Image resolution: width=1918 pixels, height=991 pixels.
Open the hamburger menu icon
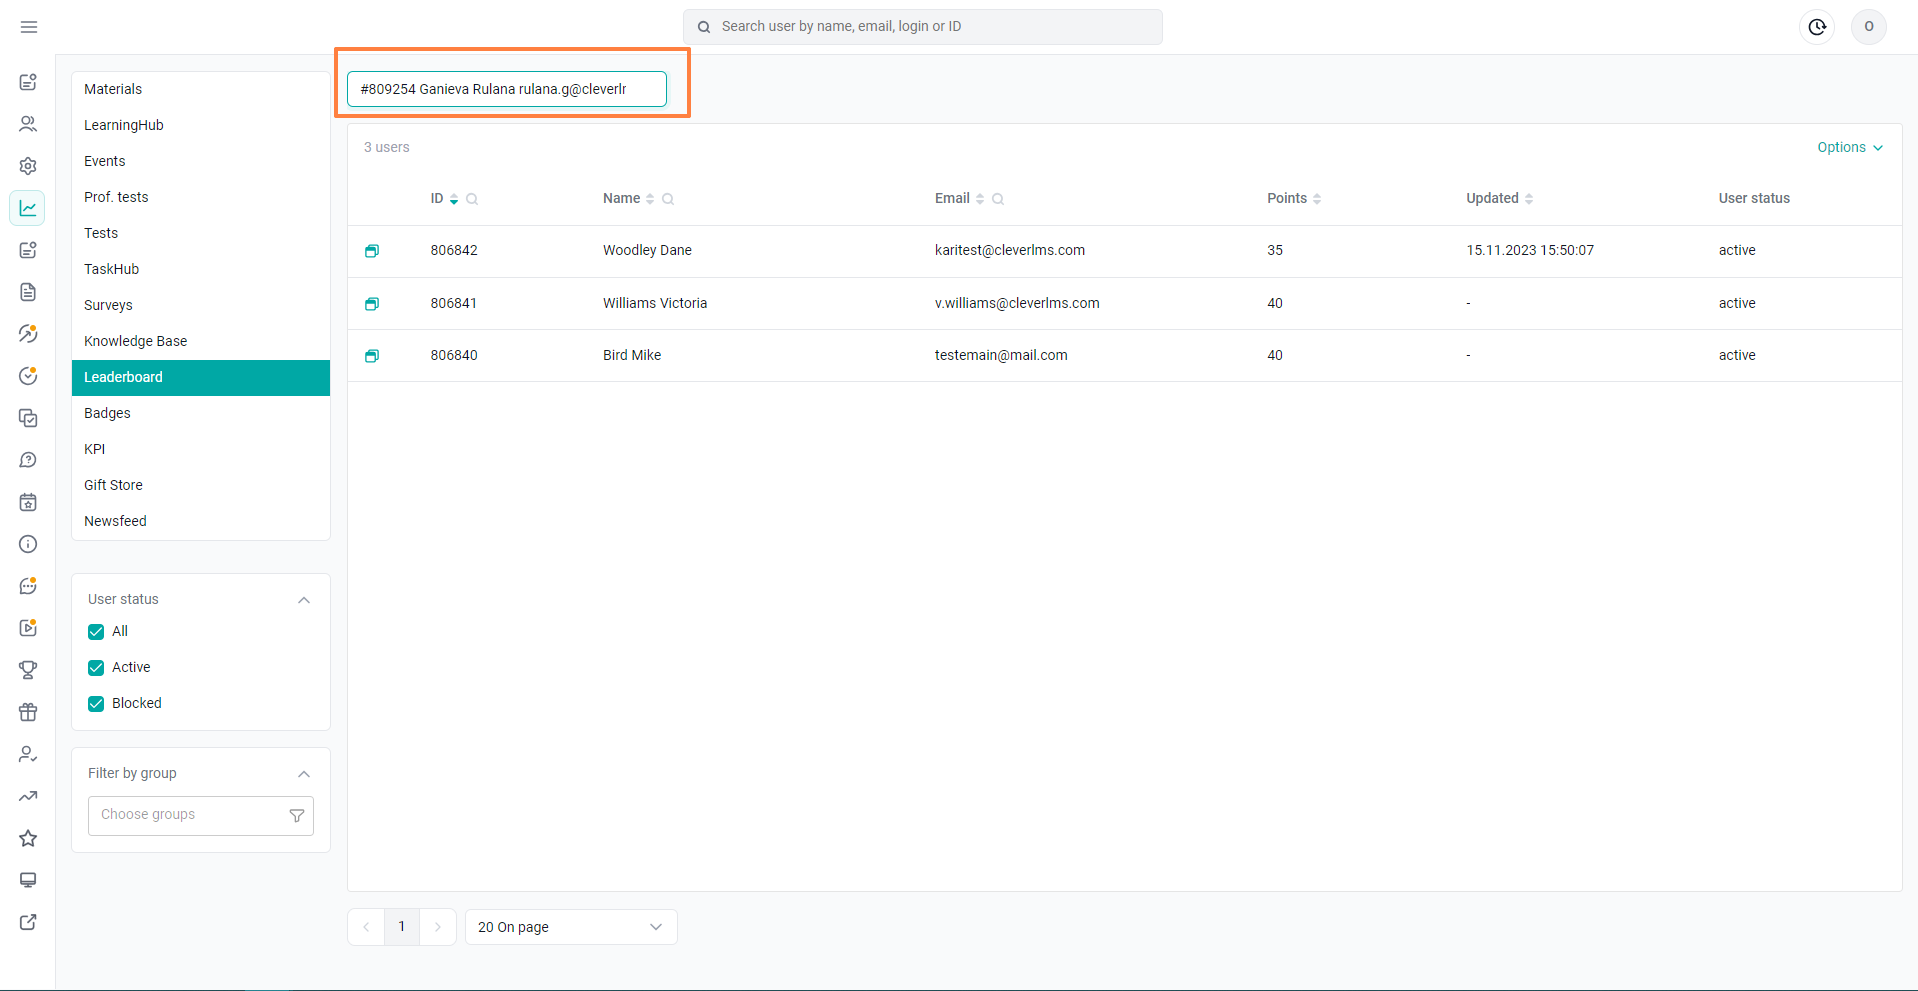coord(29,27)
